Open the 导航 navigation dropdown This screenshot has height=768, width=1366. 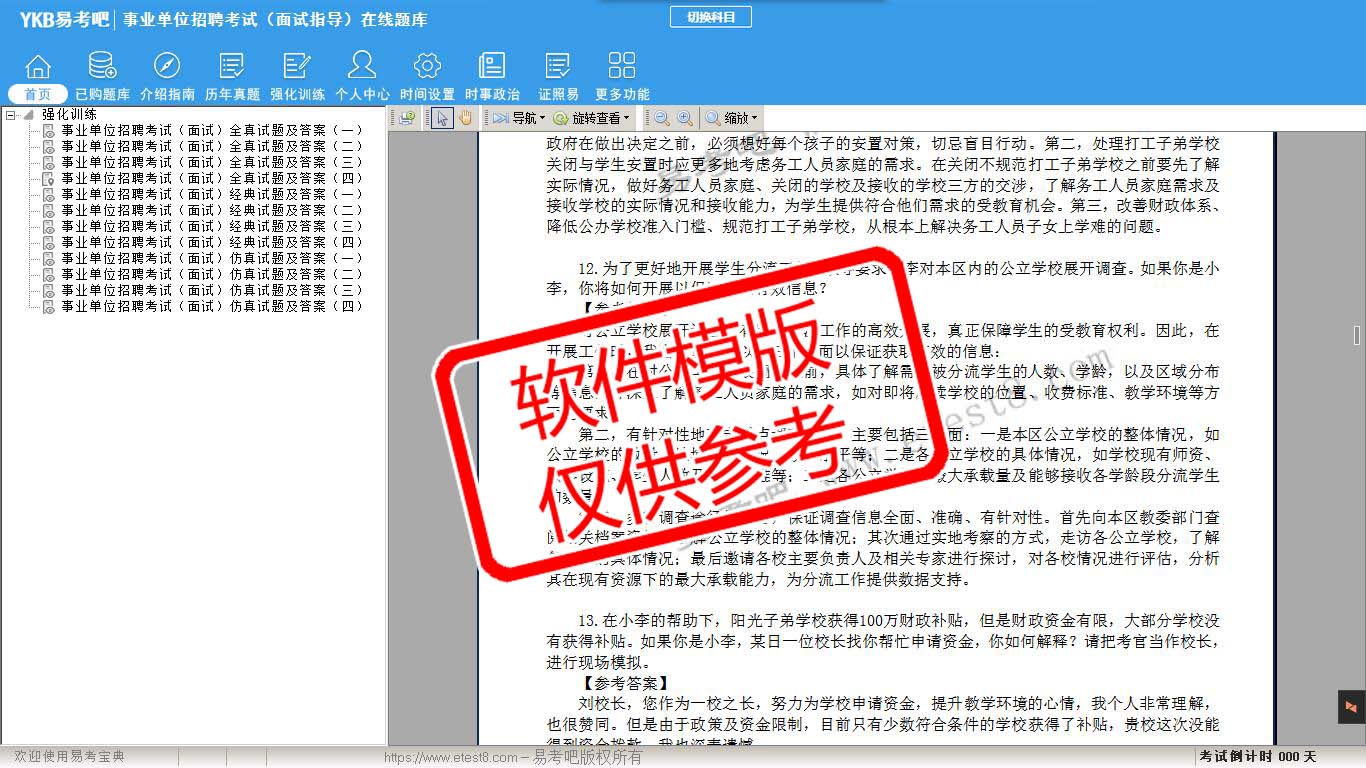click(518, 118)
